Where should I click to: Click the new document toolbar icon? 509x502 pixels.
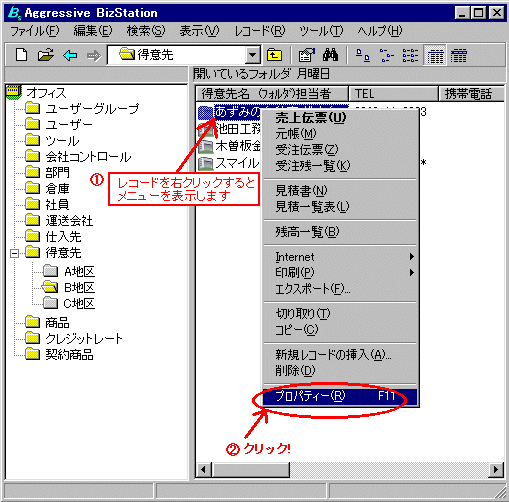pos(22,55)
